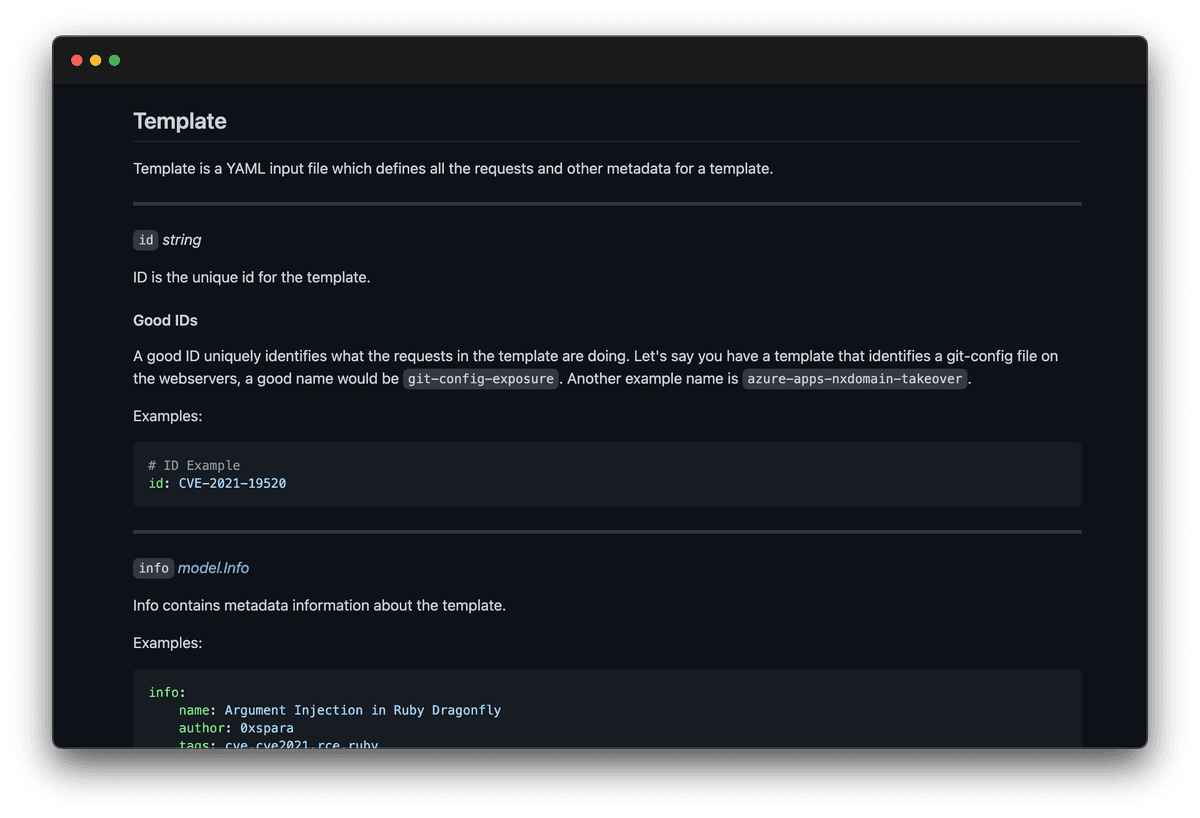Click the red close traffic light

(x=76, y=60)
